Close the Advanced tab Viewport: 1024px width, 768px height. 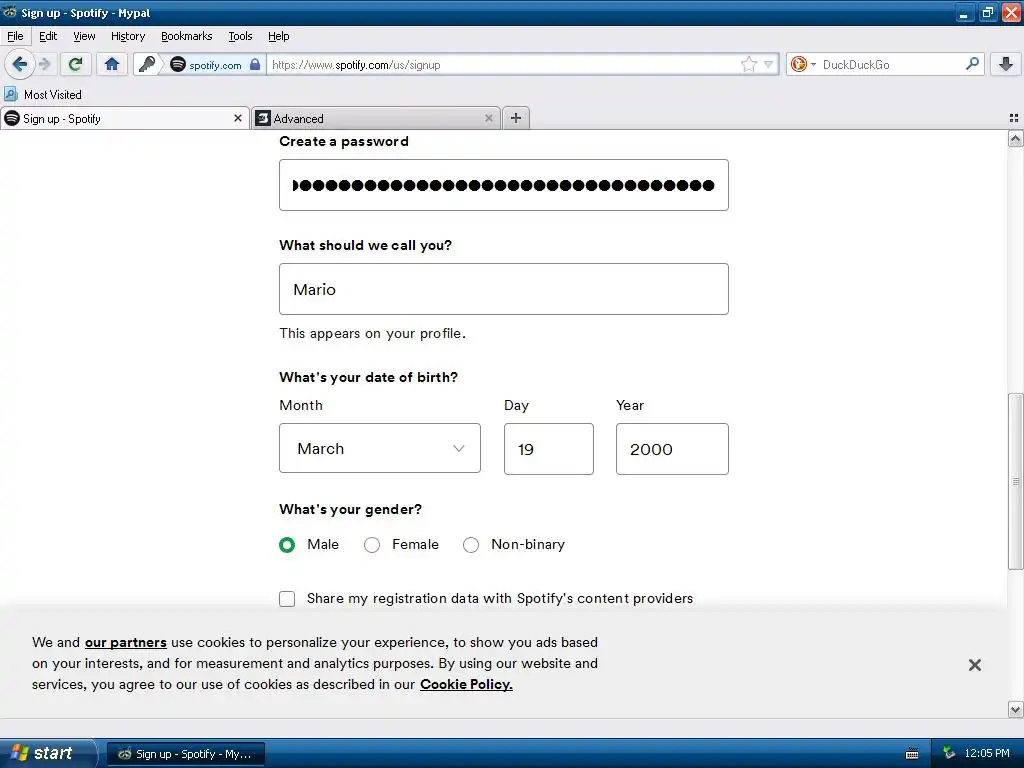488,118
